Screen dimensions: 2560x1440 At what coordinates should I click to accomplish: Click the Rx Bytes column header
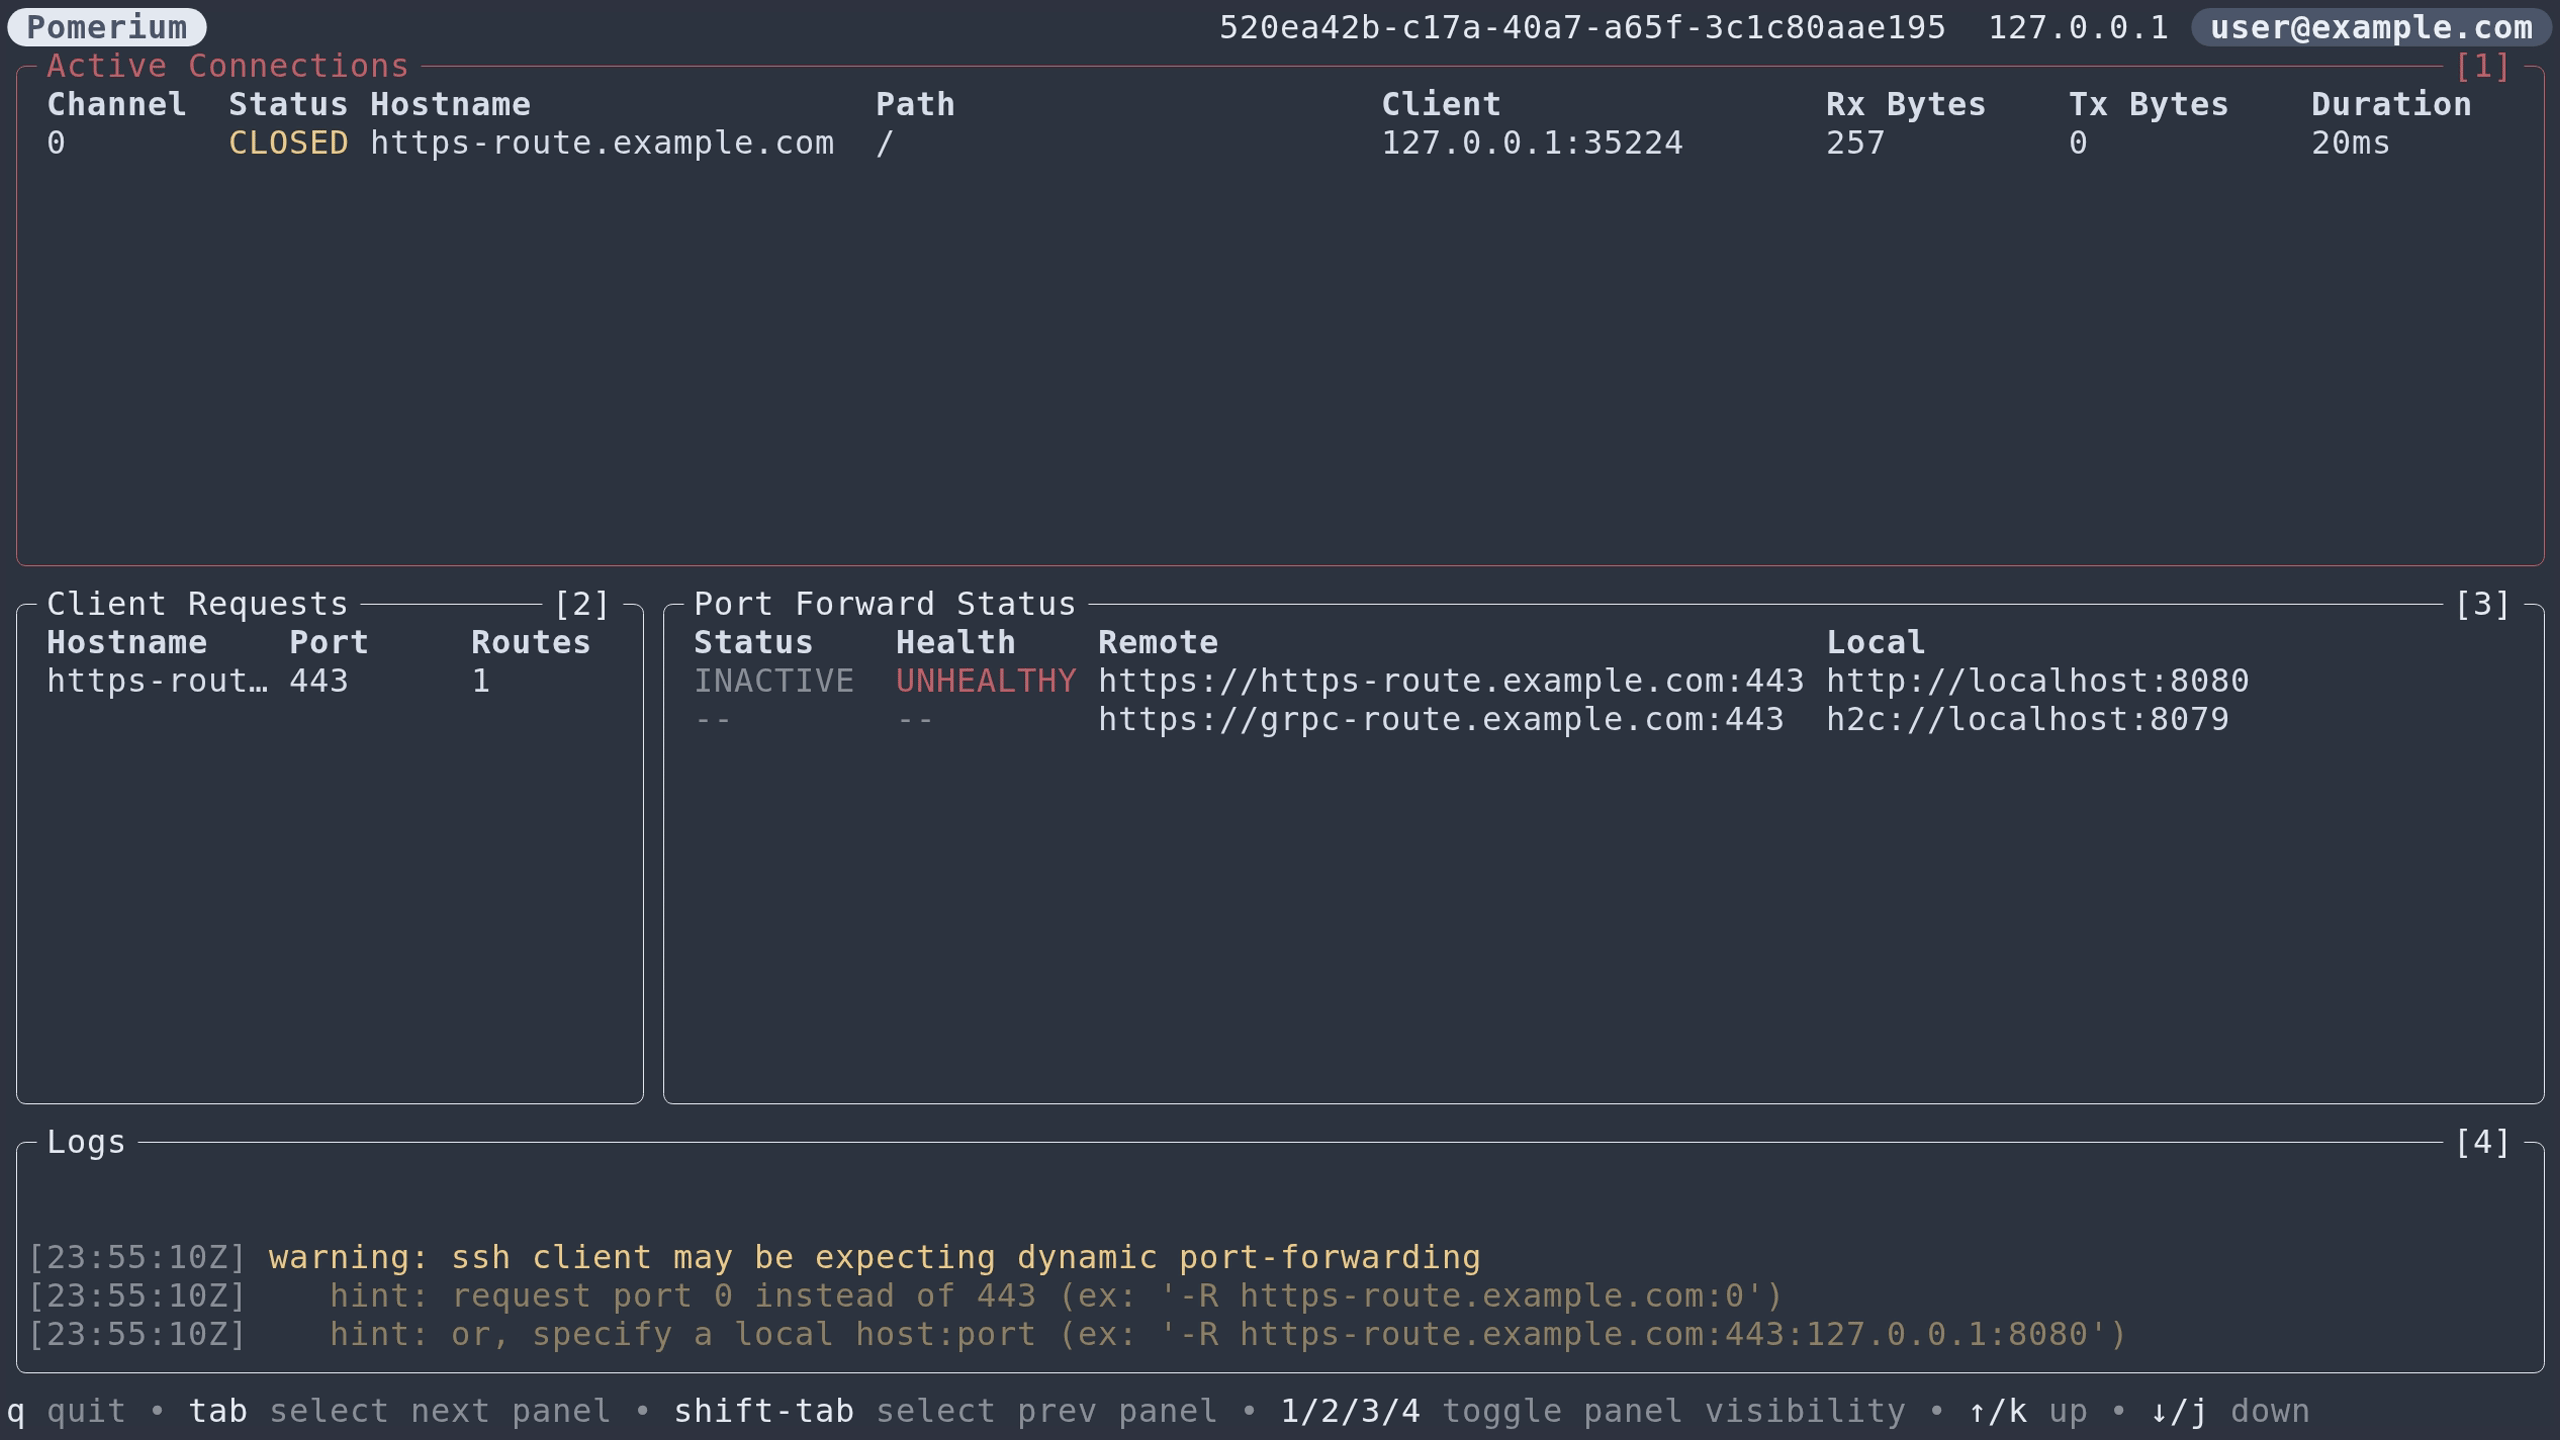(x=1905, y=104)
